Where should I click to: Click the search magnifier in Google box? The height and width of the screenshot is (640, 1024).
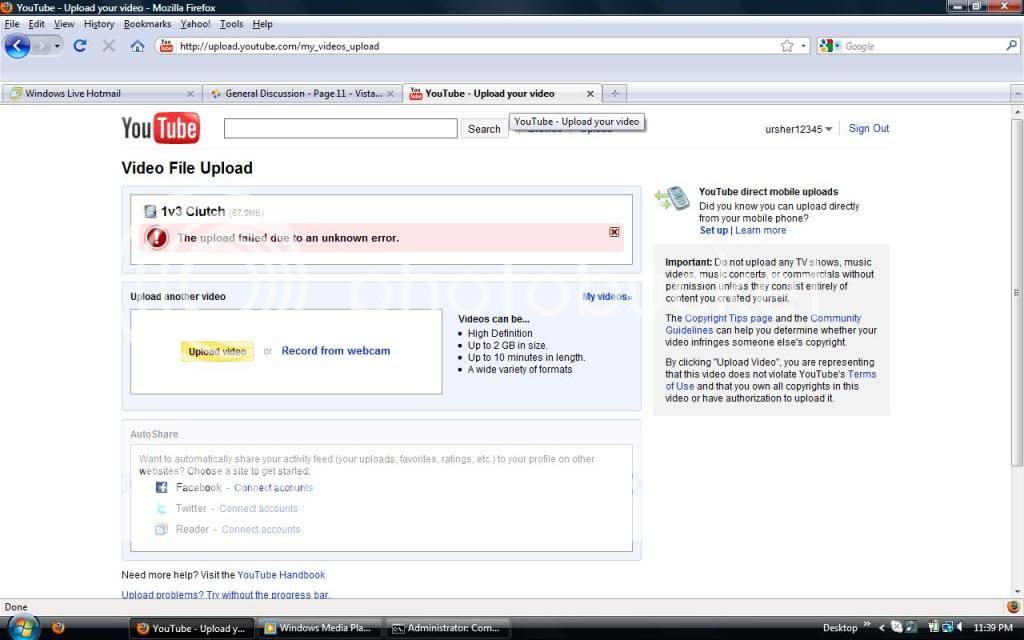tap(1011, 46)
